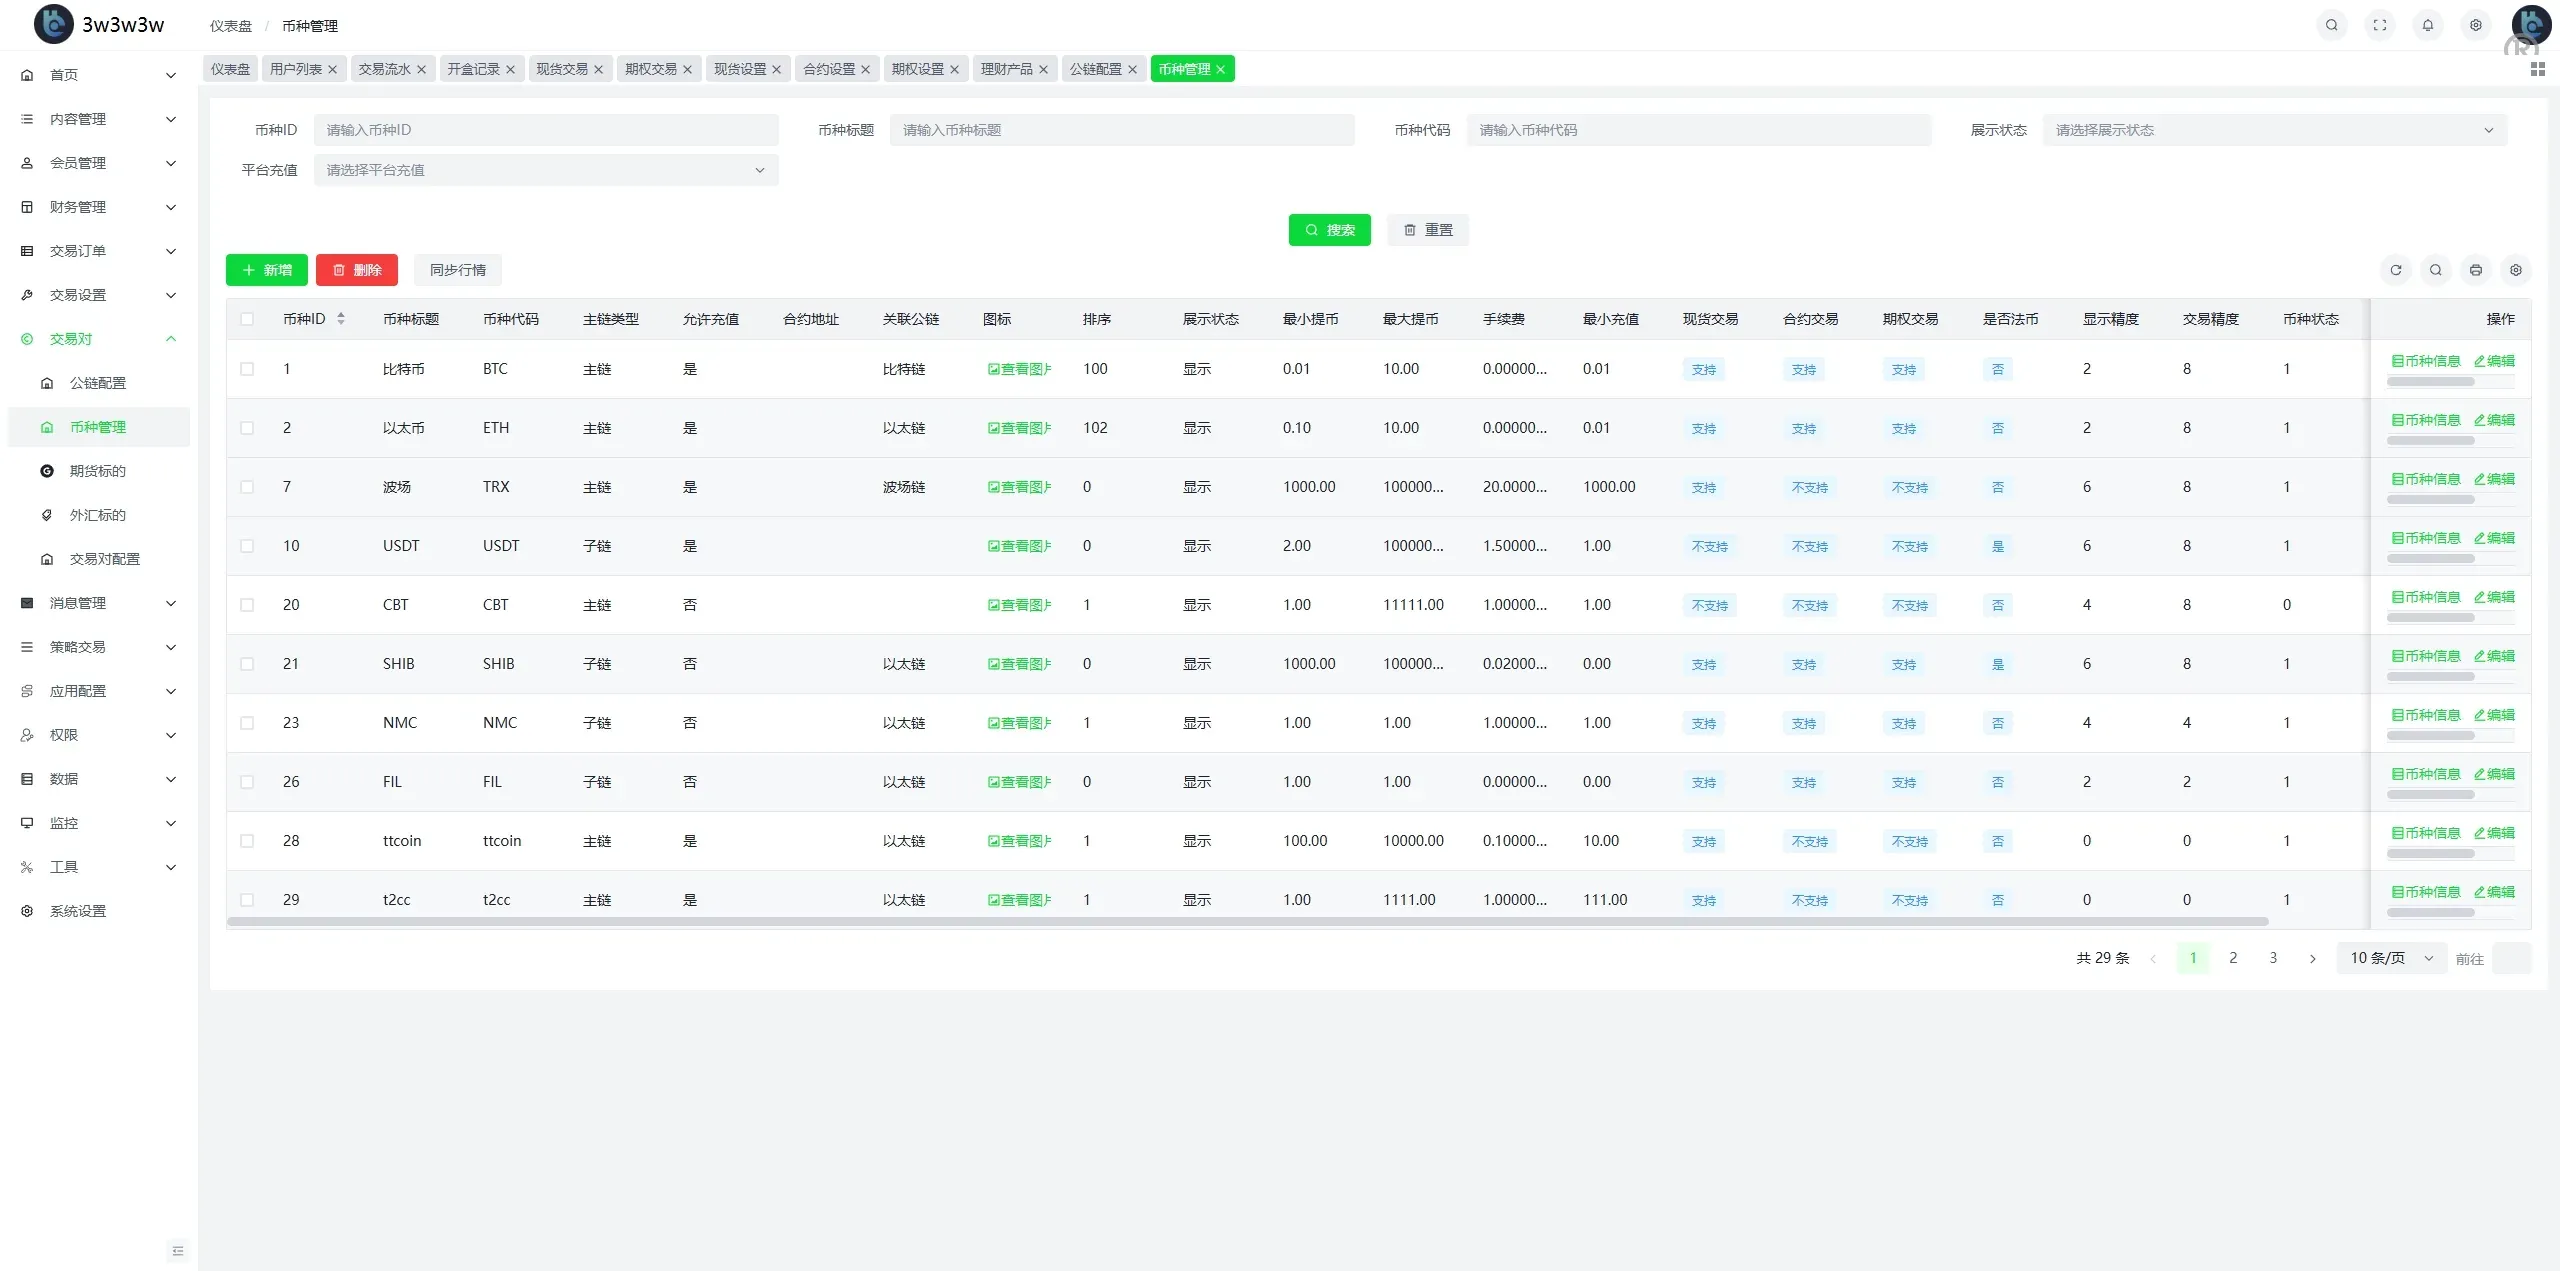Click the print icon above table
The image size is (2560, 1271).
[2475, 270]
